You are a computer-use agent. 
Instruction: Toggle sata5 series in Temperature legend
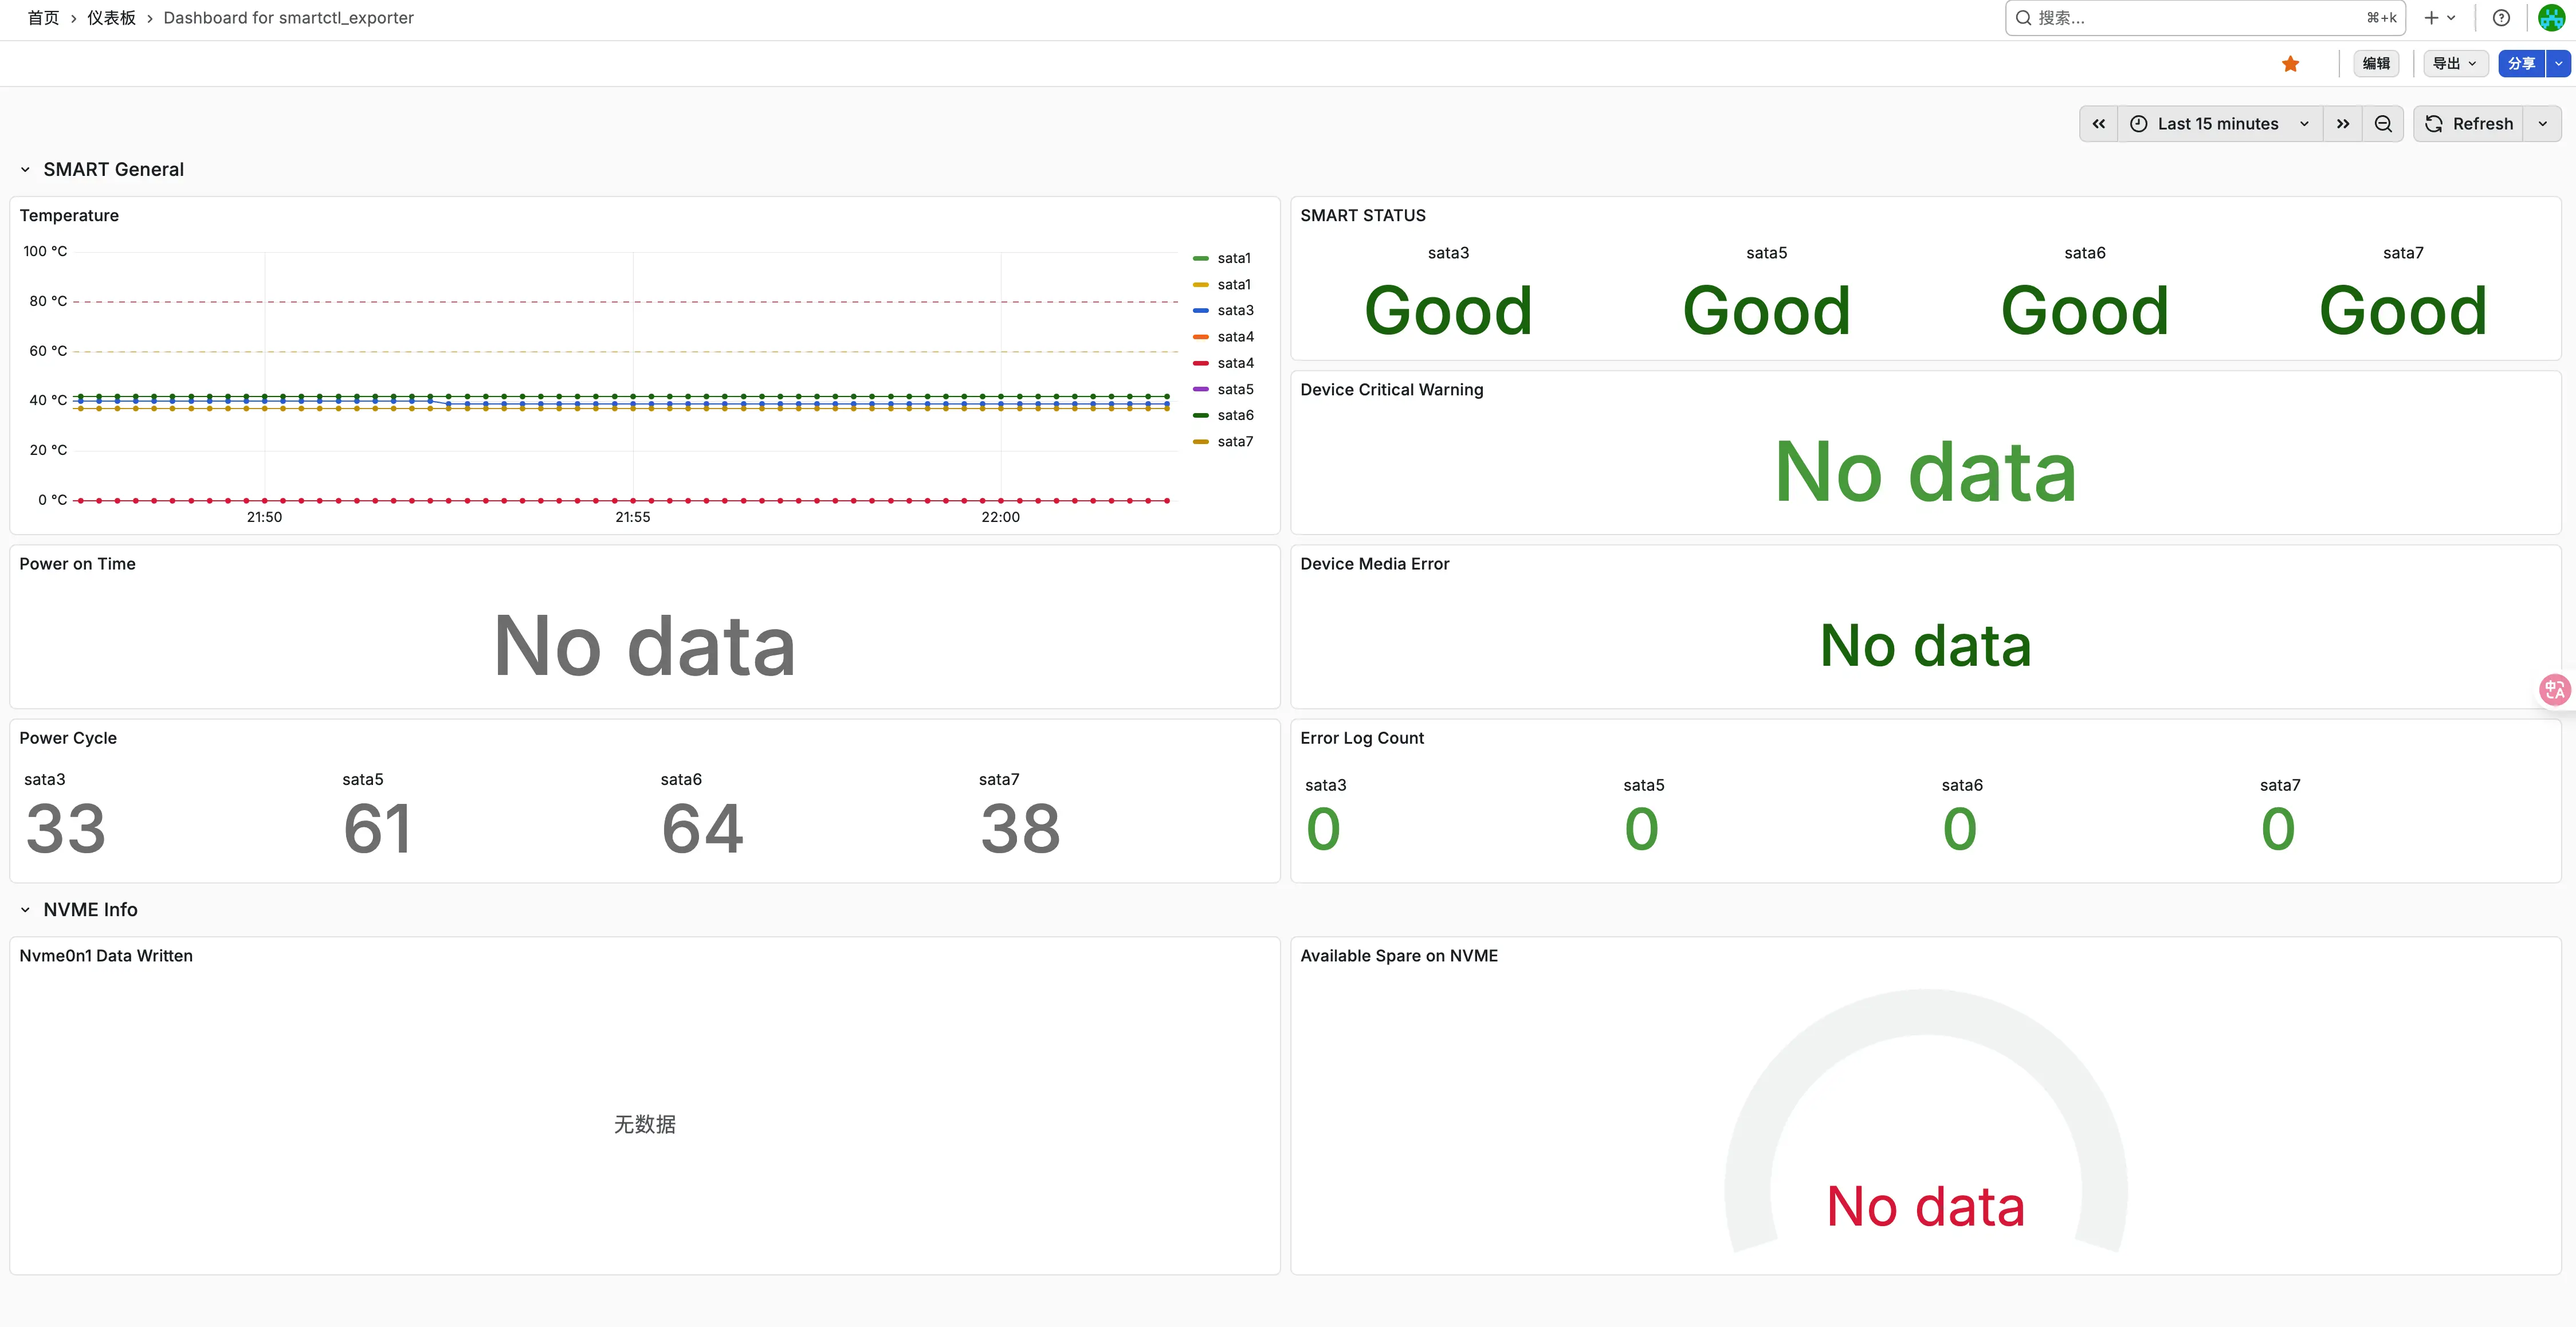[1234, 389]
